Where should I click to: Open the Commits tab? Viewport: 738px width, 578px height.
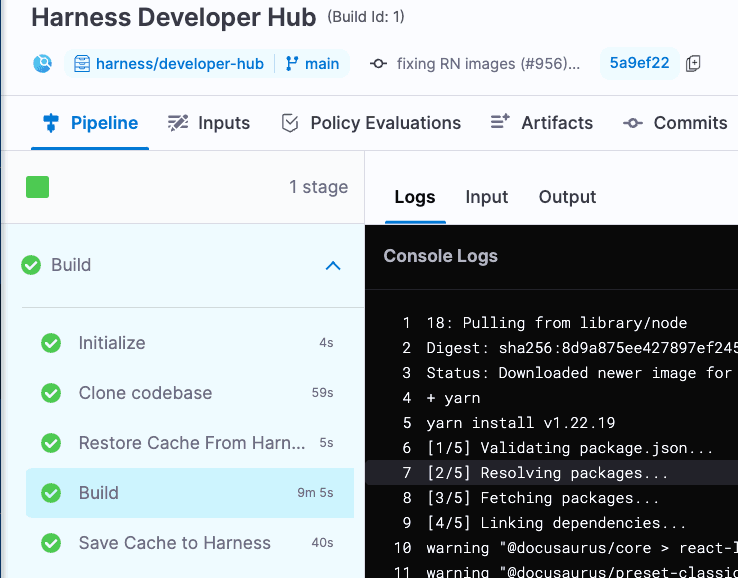pyautogui.click(x=675, y=123)
